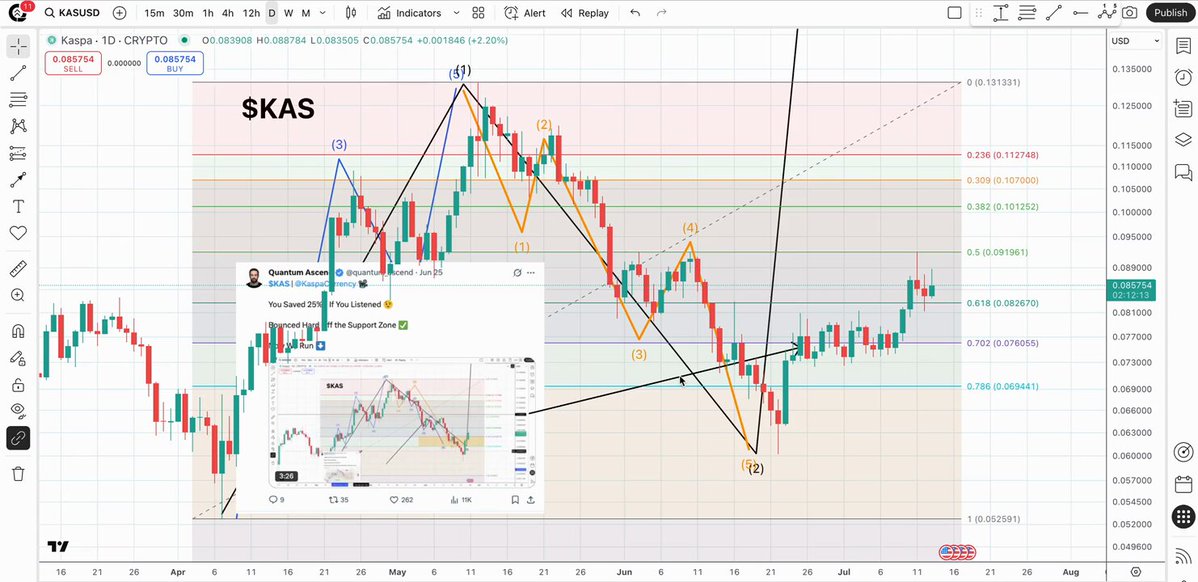Toggle hide all drawings eye icon
The image size is (1198, 582).
click(x=18, y=411)
